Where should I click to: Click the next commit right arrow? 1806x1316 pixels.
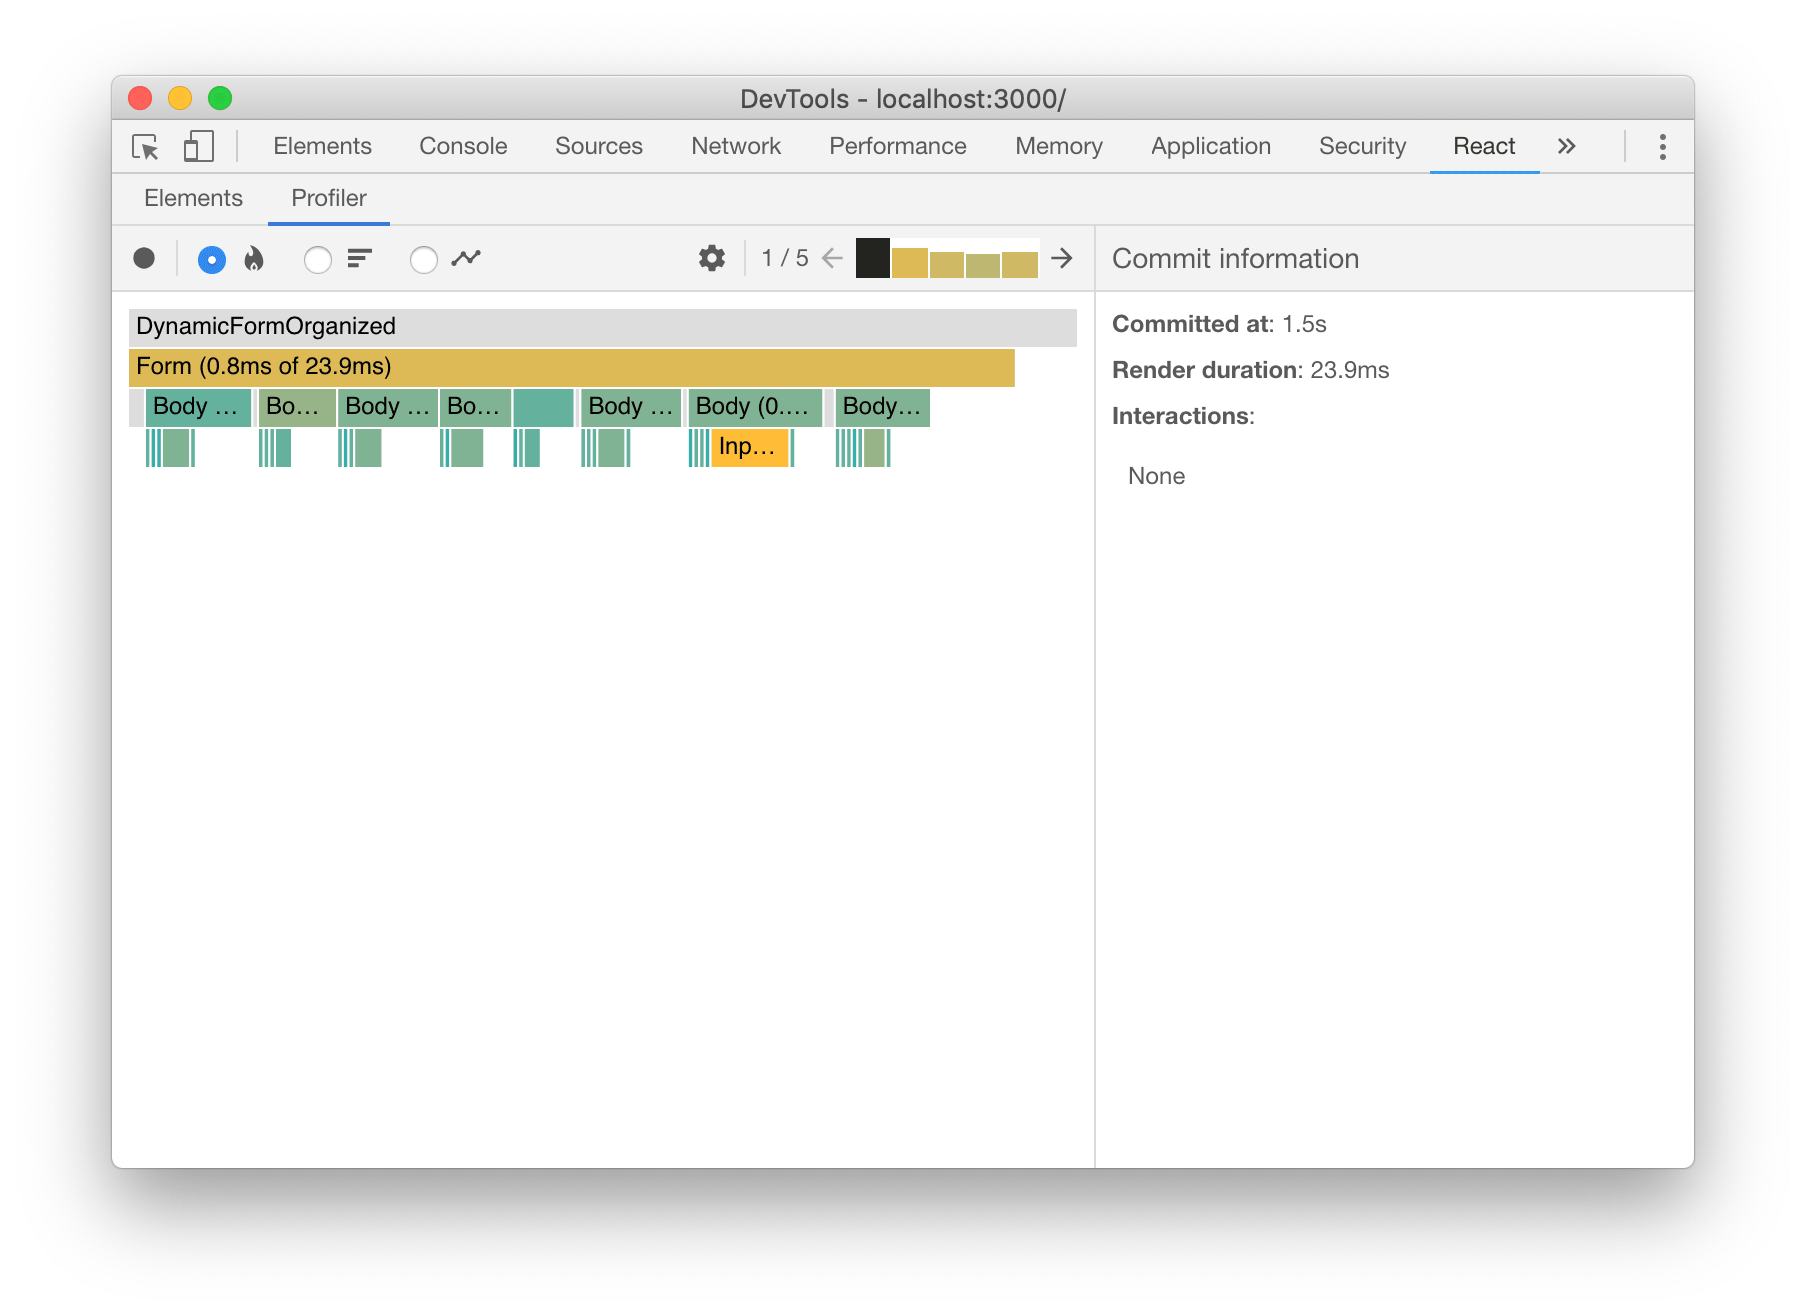pyautogui.click(x=1062, y=258)
